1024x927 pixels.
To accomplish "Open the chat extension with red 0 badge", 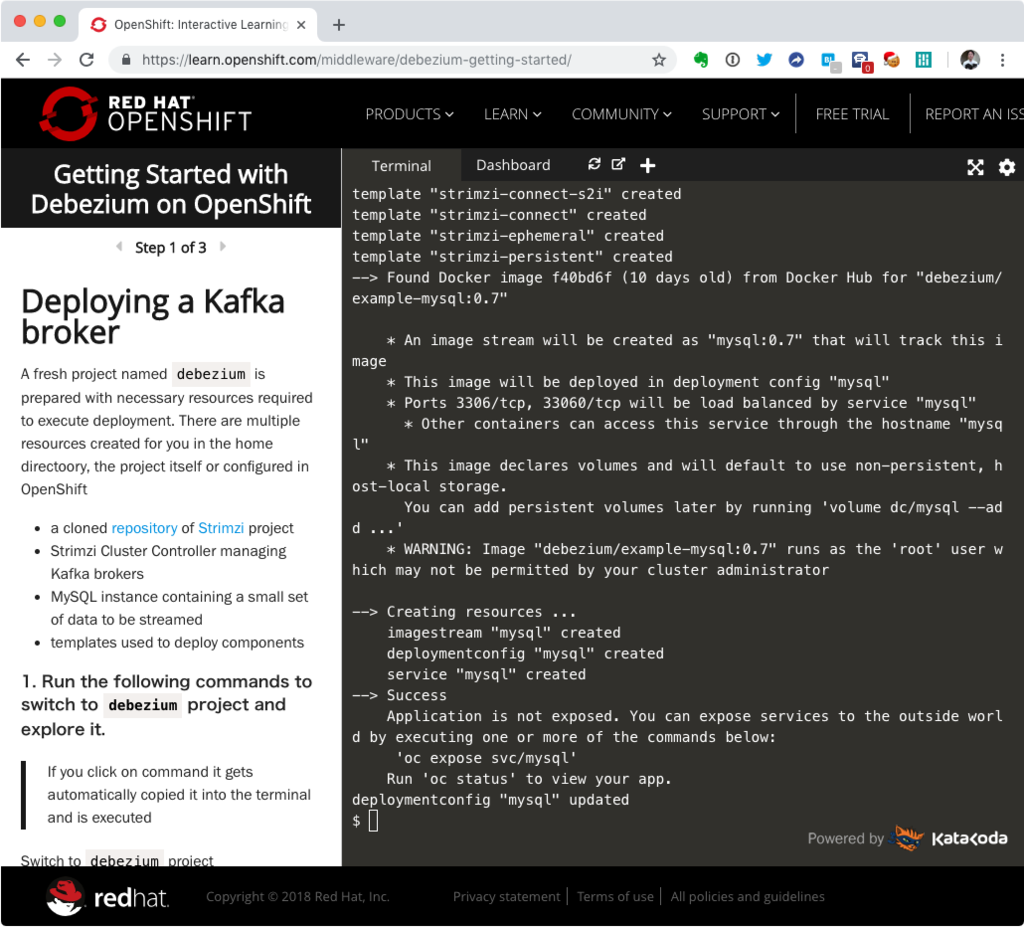I will tap(862, 61).
